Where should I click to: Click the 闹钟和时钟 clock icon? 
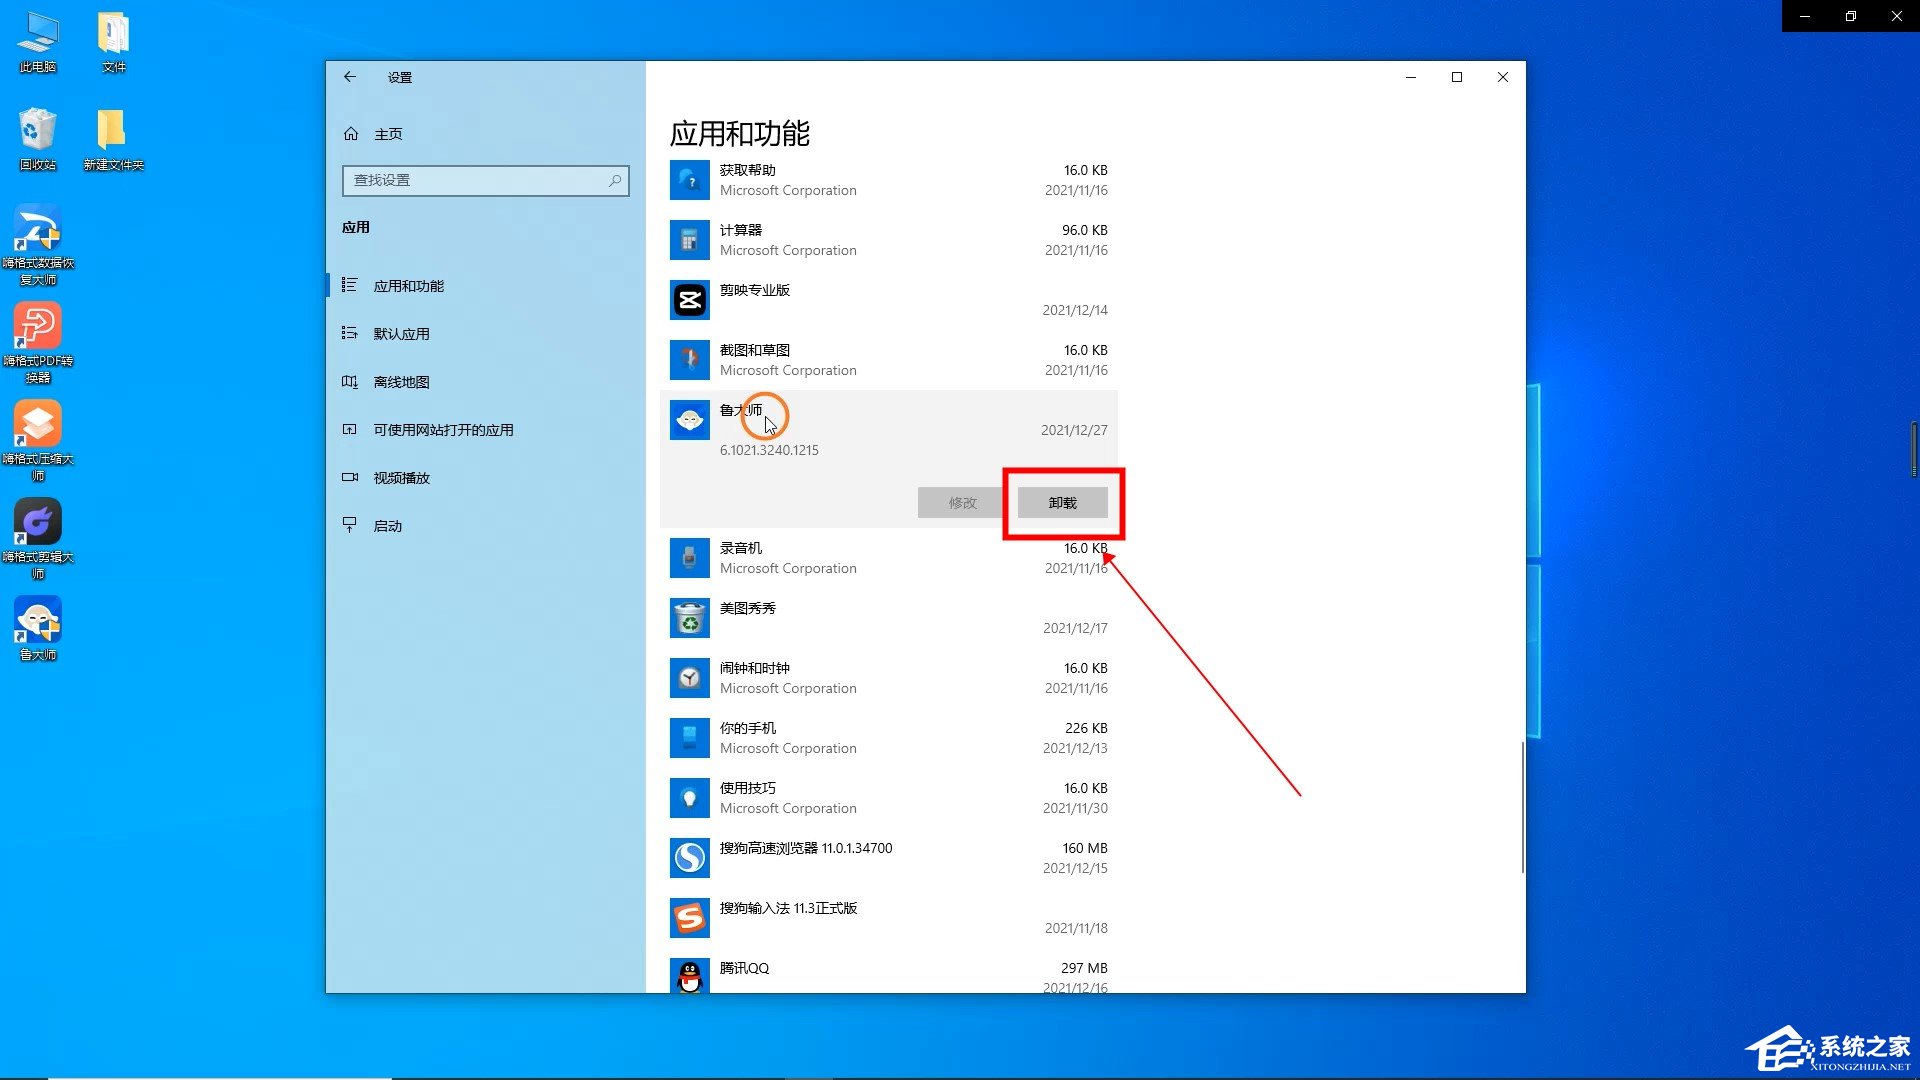tap(689, 678)
